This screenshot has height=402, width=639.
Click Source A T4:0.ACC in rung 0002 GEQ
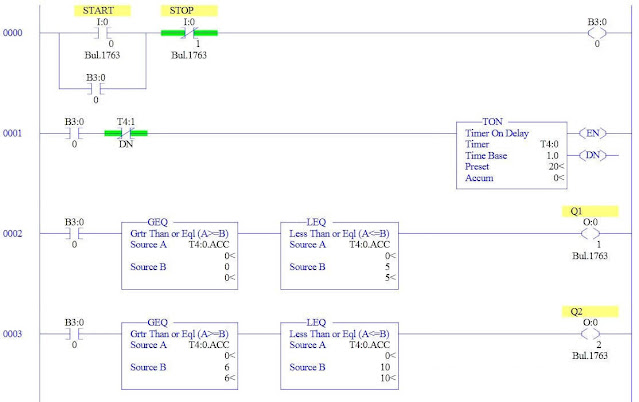[x=209, y=245]
